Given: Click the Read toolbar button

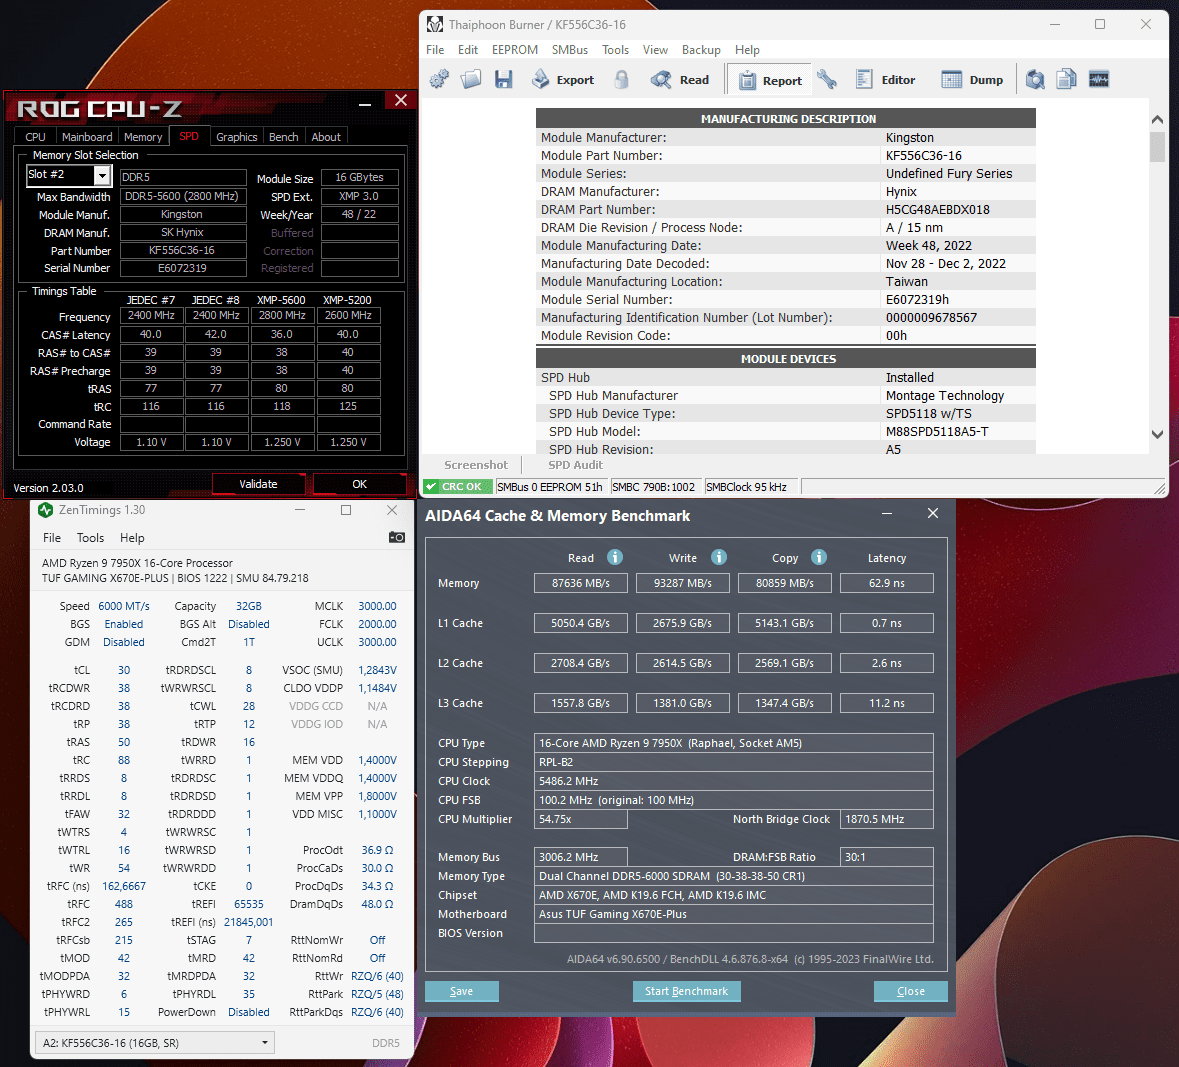Looking at the screenshot, I should 680,79.
